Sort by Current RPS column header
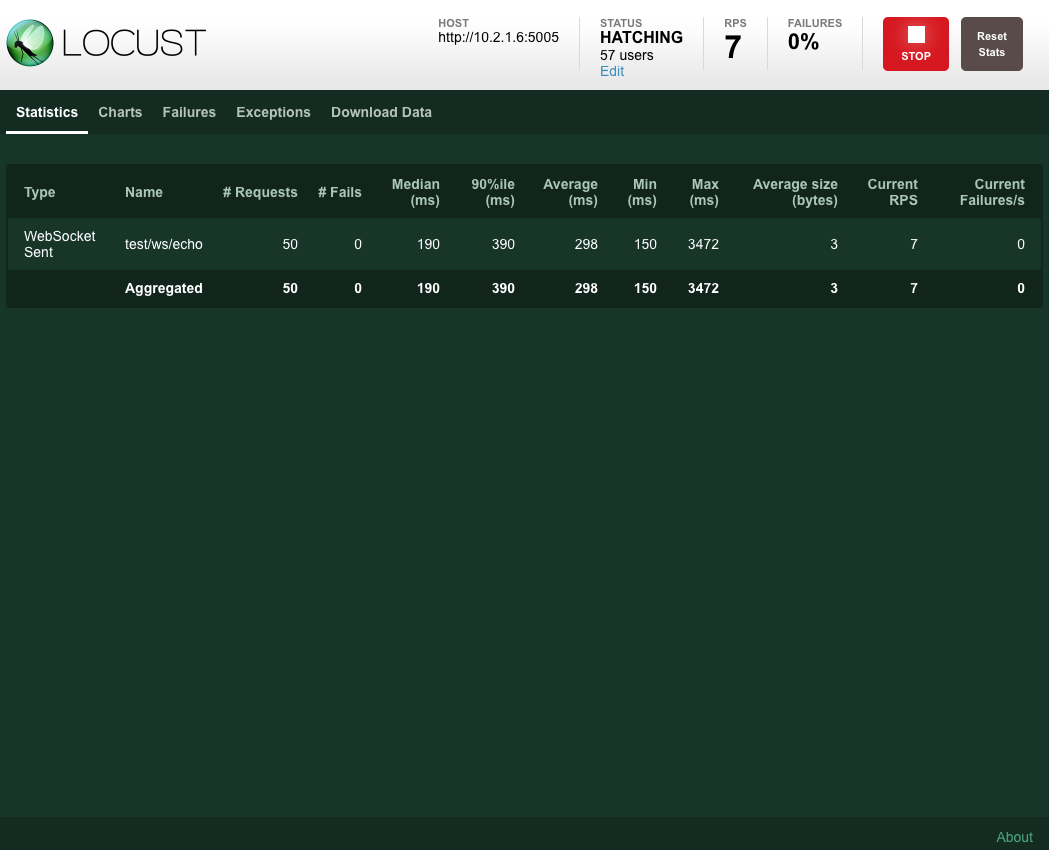The width and height of the screenshot is (1049, 850). (892, 193)
